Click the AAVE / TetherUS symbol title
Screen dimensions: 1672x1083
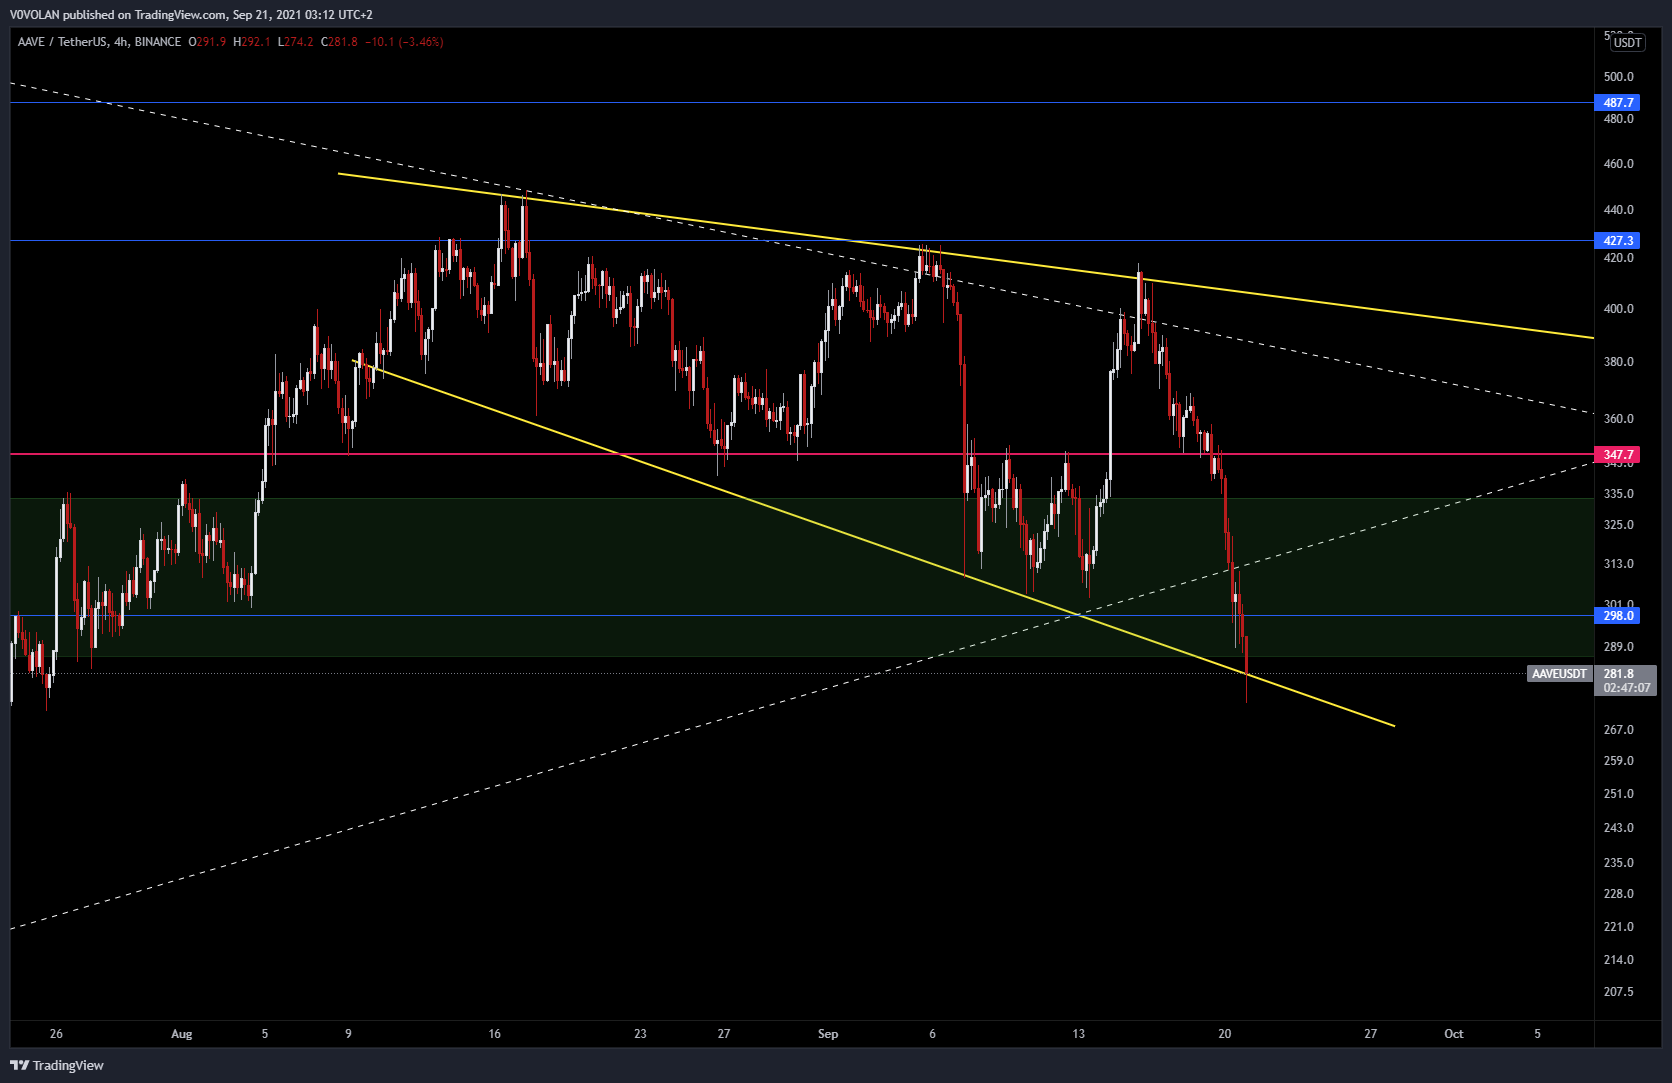click(x=62, y=42)
